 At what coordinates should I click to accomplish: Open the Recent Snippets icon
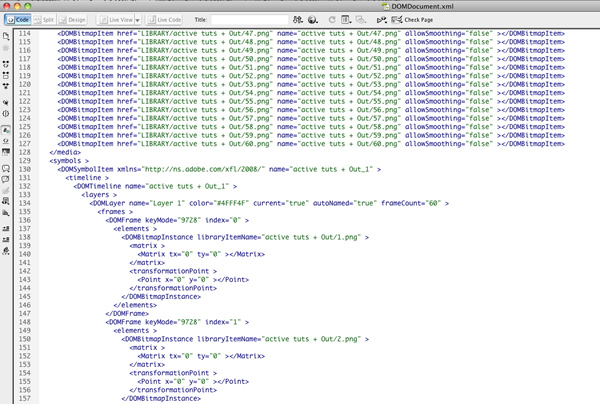6,201
